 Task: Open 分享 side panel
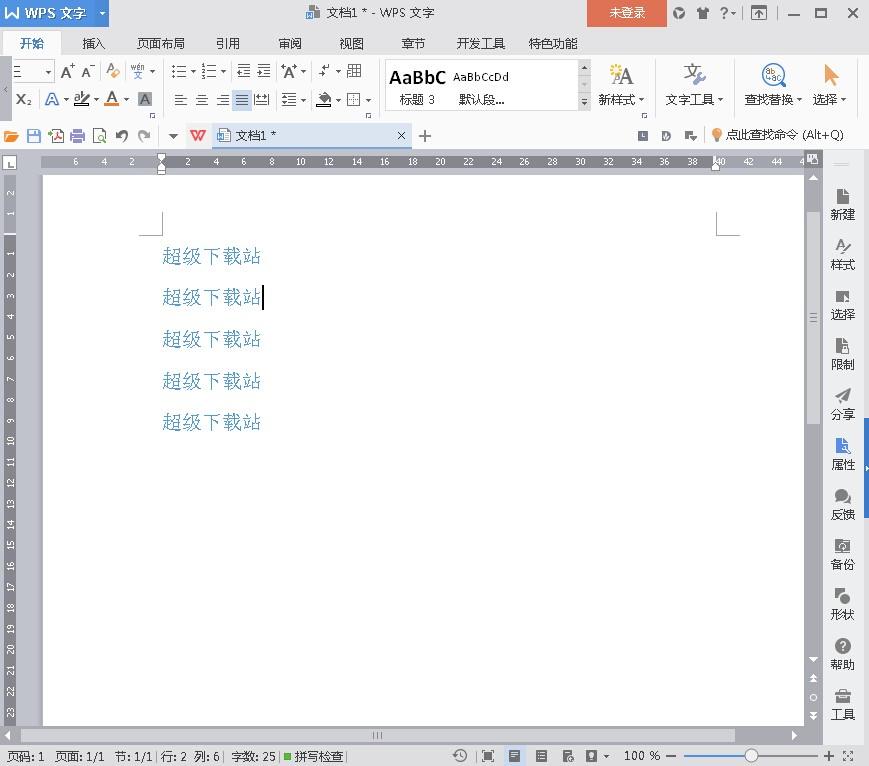pyautogui.click(x=842, y=404)
